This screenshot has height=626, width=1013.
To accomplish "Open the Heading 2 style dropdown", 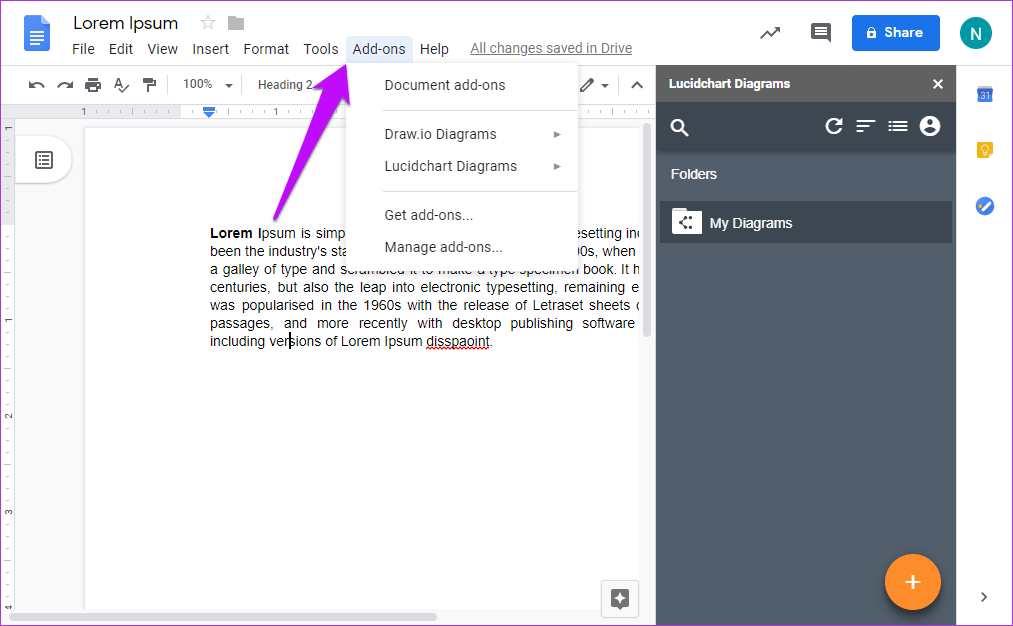I will [285, 85].
